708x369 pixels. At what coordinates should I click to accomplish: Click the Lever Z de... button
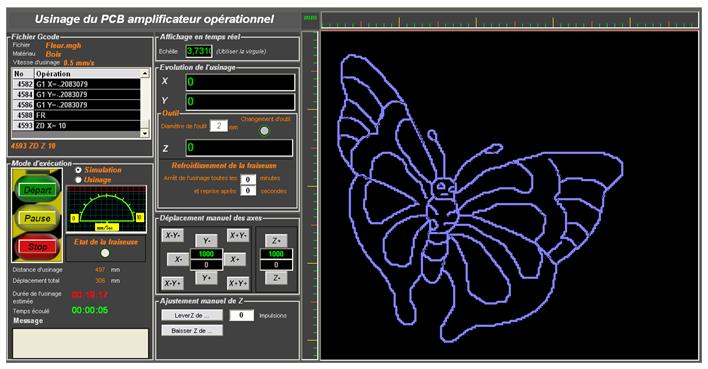tap(192, 315)
